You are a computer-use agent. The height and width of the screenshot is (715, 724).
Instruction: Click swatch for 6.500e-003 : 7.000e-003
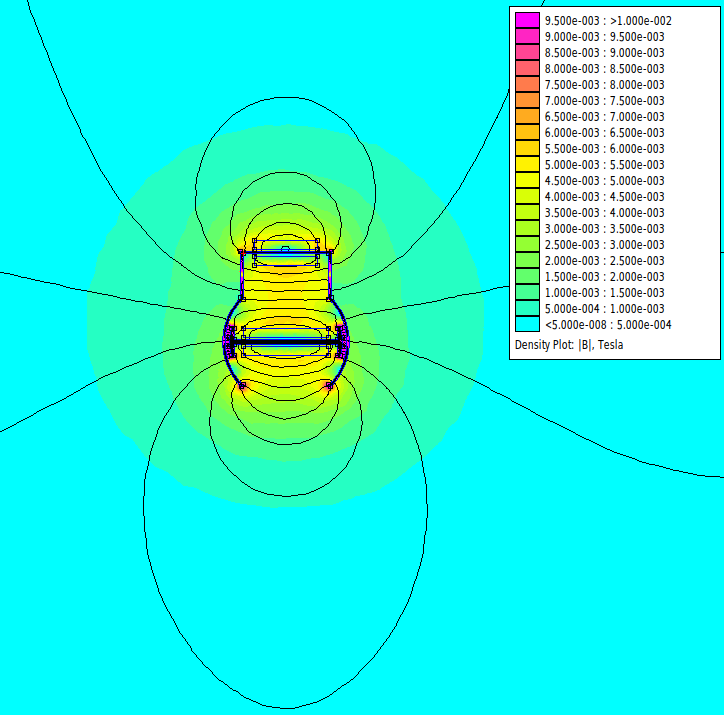coord(527,116)
